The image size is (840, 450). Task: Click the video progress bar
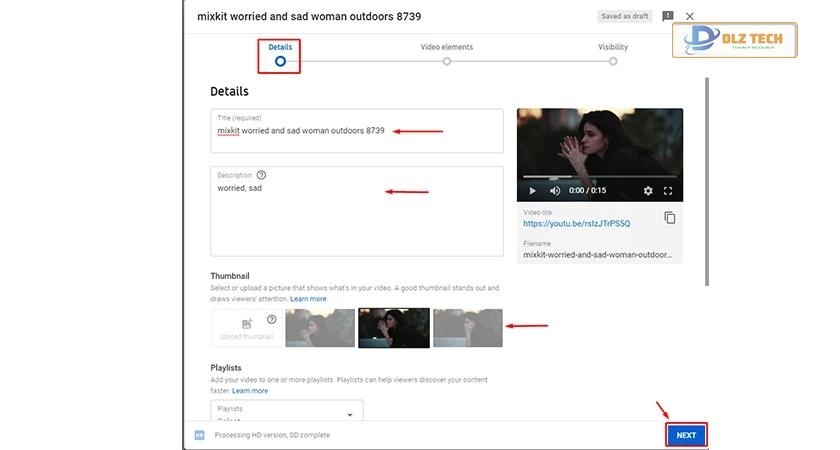pos(600,178)
